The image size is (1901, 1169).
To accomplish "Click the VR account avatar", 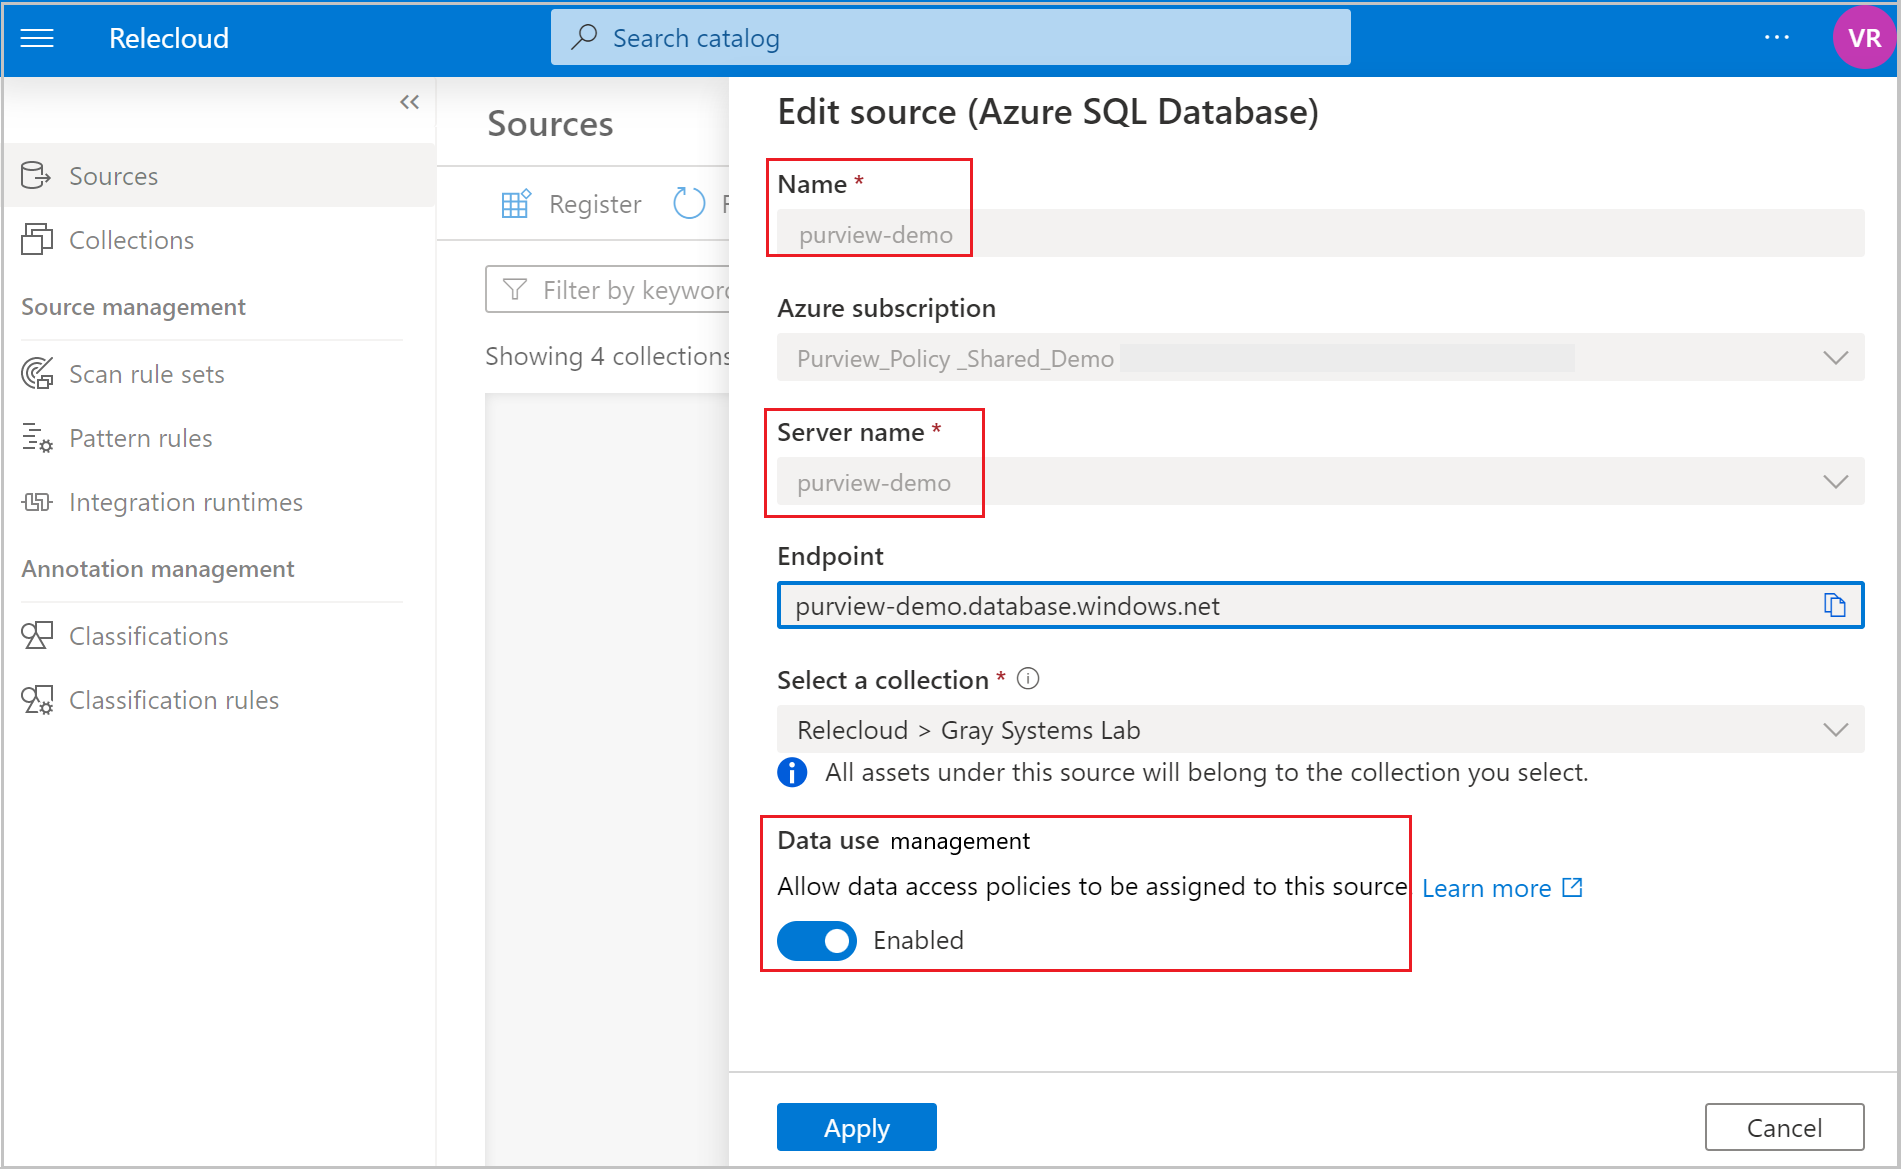I will pyautogui.click(x=1864, y=37).
